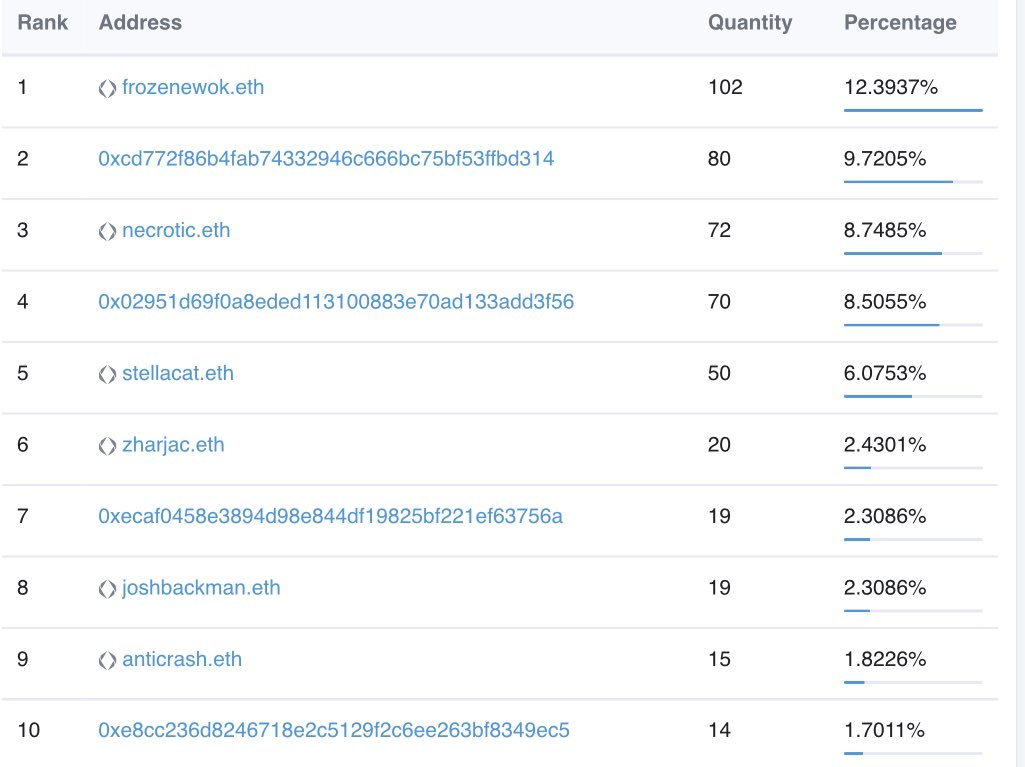Screen dimensions: 1025x767
Task: Click the 9.7205% progress bar
Action: click(913, 182)
